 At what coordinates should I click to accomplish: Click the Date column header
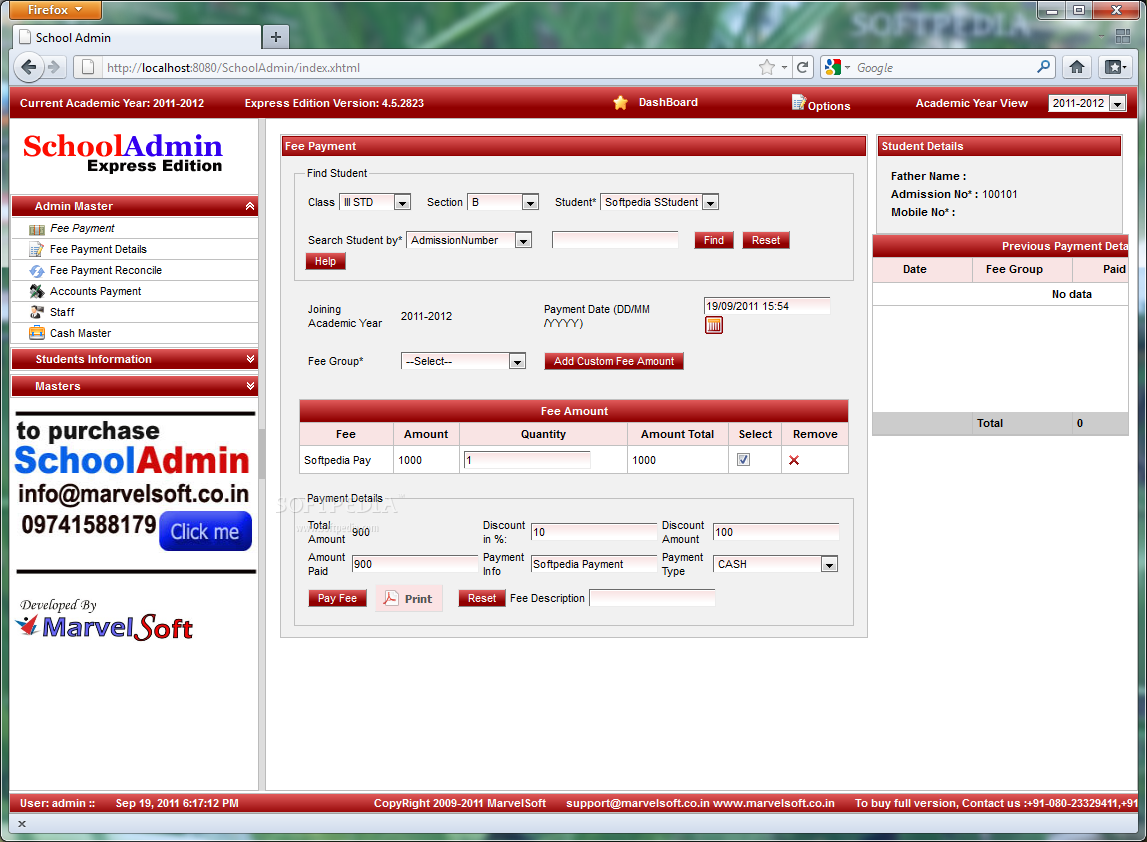click(922, 270)
